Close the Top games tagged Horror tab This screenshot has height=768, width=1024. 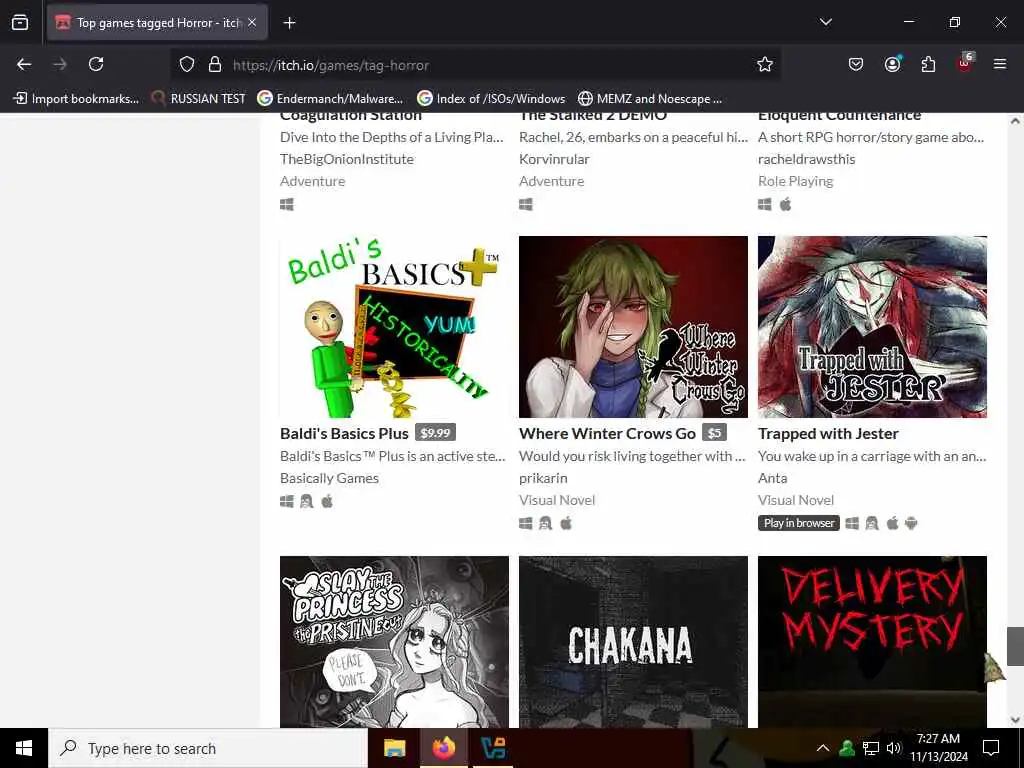tap(252, 22)
